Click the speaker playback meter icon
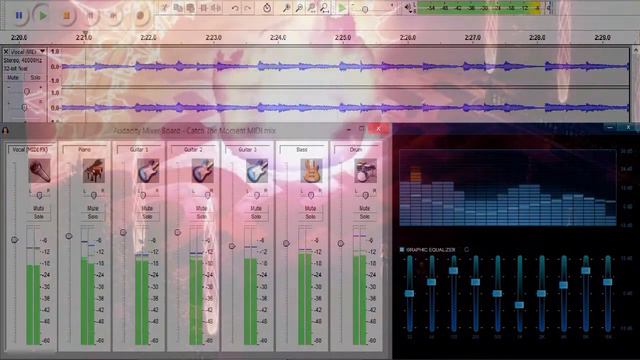The height and width of the screenshot is (360, 640). (408, 7)
